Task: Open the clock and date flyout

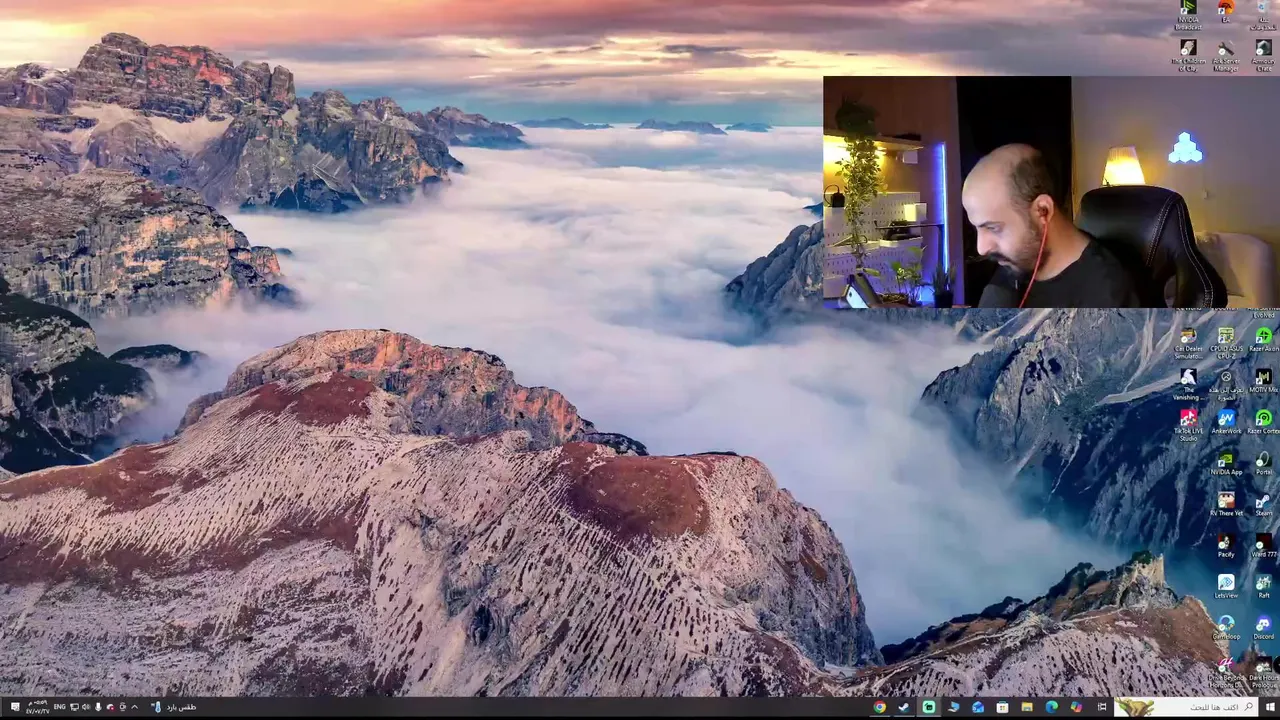Action: (x=38, y=707)
